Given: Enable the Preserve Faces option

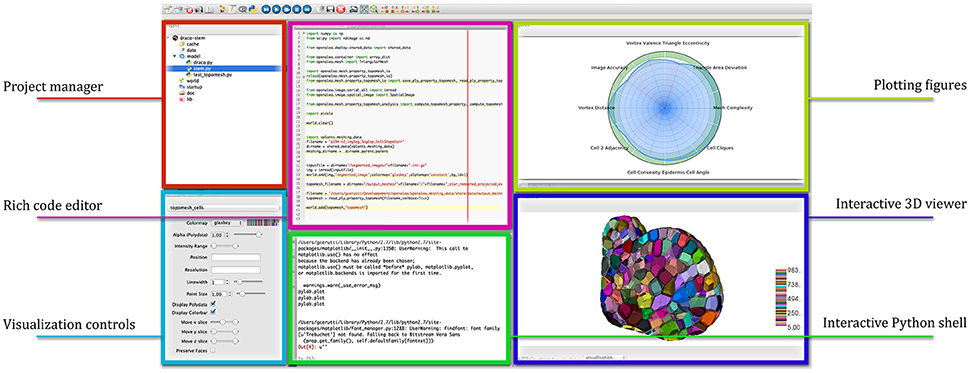Looking at the screenshot, I should pyautogui.click(x=213, y=351).
